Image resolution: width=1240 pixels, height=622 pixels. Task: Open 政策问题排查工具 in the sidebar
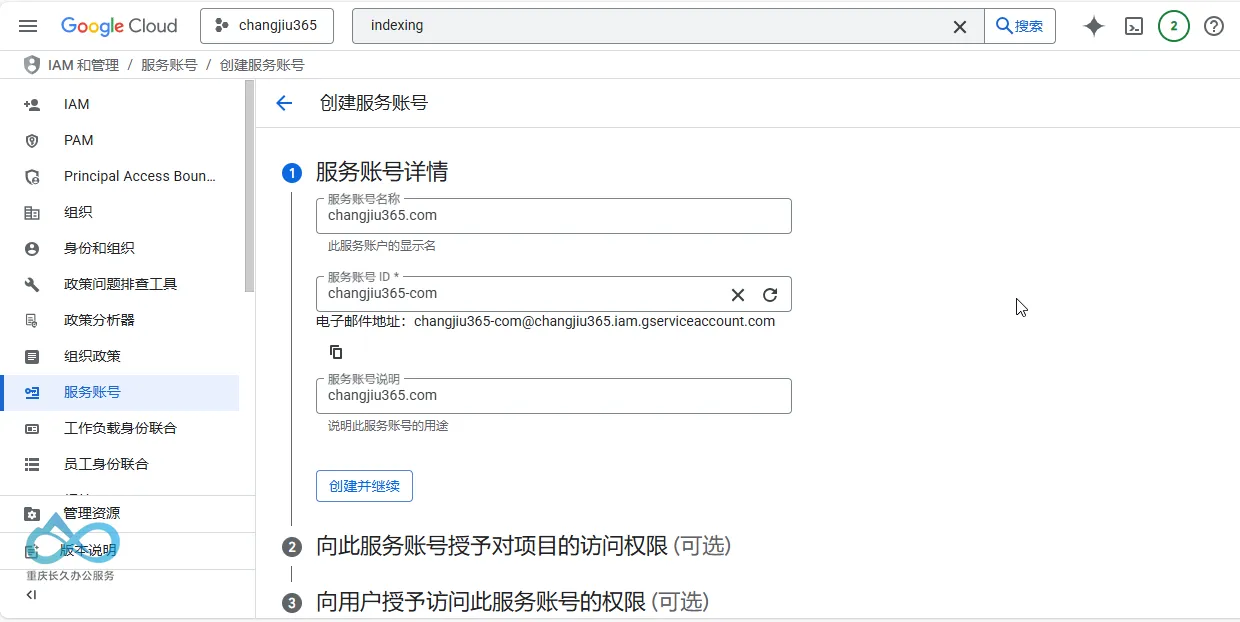[120, 284]
